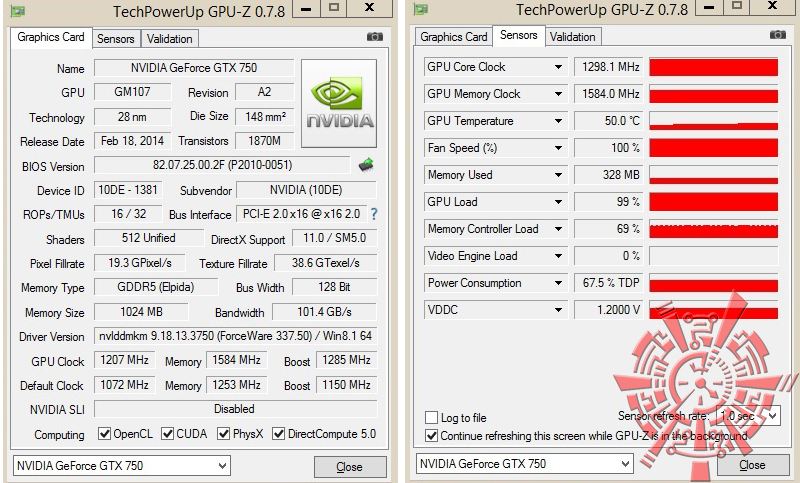
Task: Click the GPU Temperature graph bar
Action: click(713, 121)
